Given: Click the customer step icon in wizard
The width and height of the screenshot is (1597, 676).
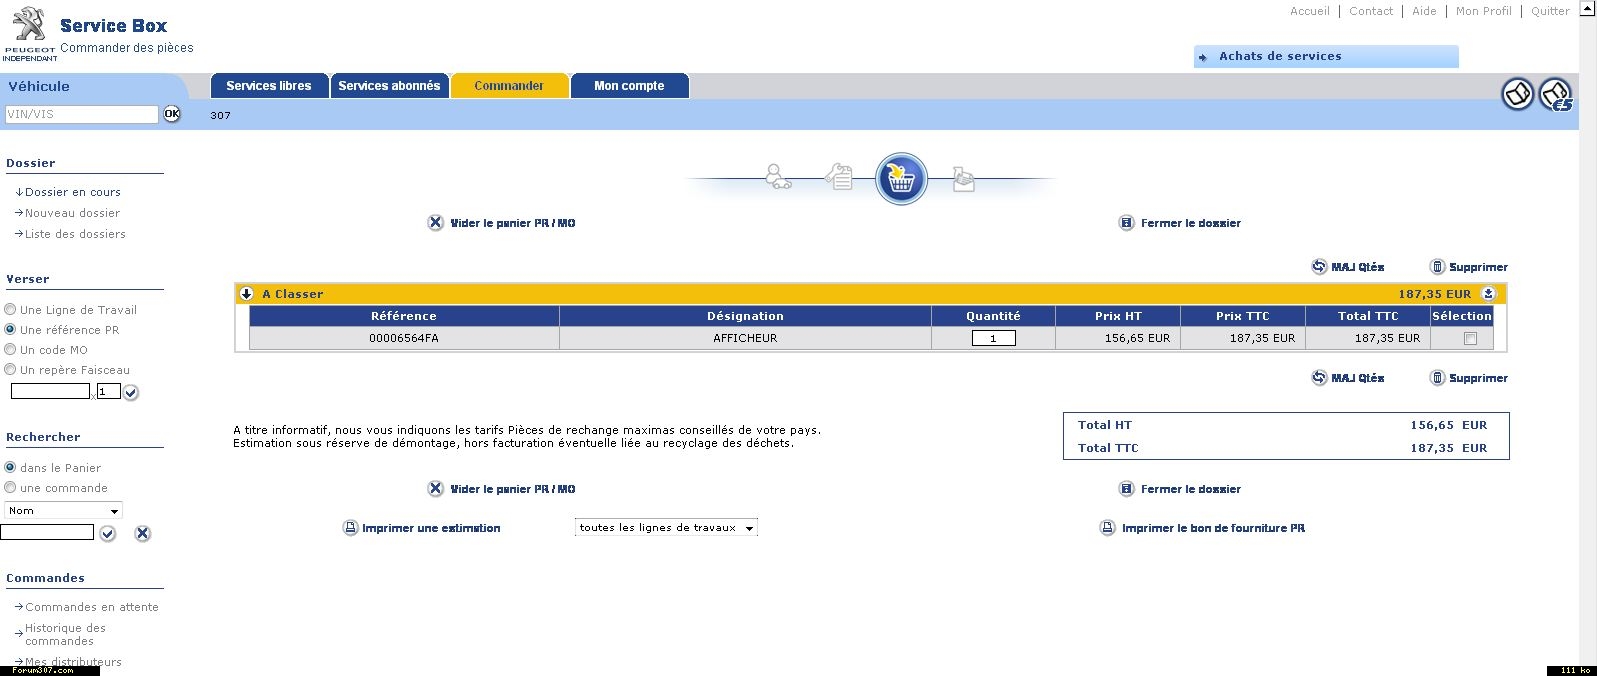Looking at the screenshot, I should click(x=778, y=177).
